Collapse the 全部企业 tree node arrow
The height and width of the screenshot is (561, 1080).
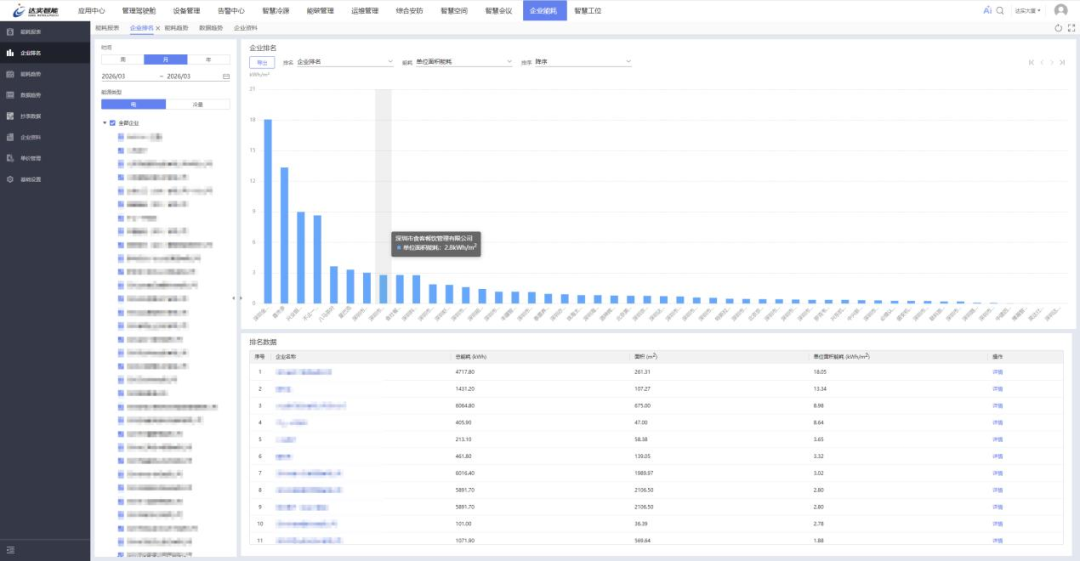pos(104,123)
